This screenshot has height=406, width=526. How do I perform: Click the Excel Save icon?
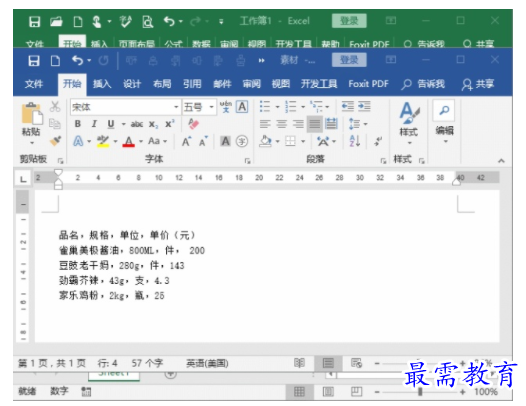tap(34, 22)
